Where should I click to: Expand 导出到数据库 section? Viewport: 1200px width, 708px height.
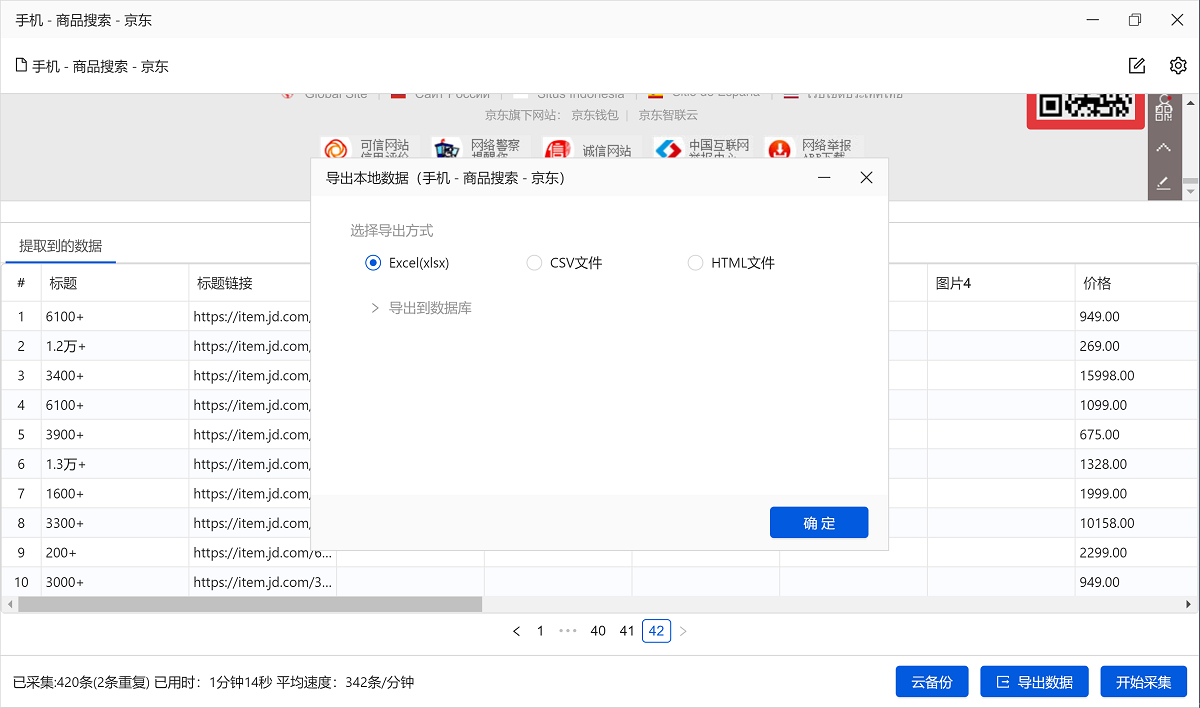pos(421,308)
